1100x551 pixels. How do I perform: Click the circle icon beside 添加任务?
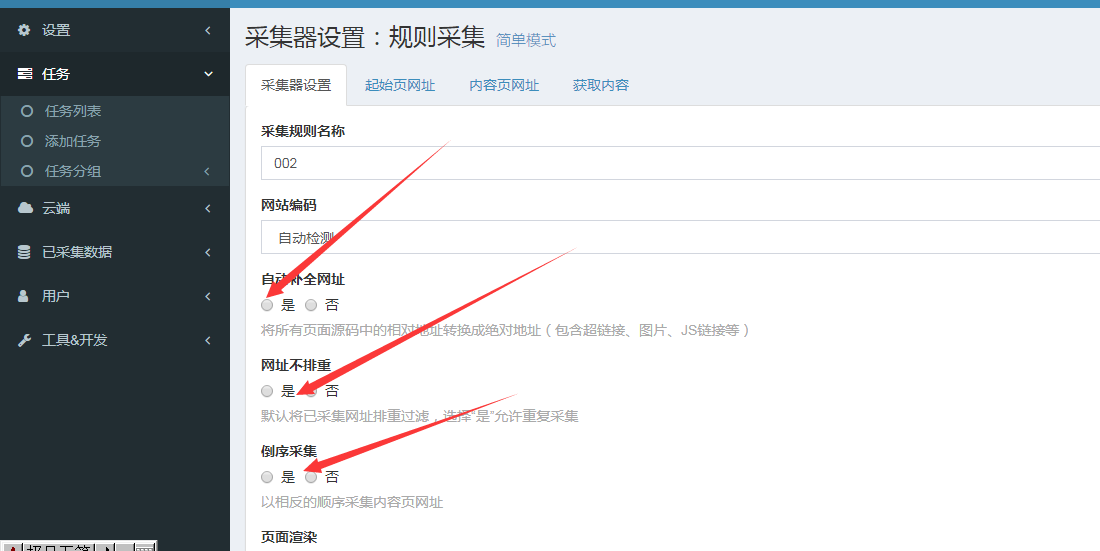click(28, 141)
